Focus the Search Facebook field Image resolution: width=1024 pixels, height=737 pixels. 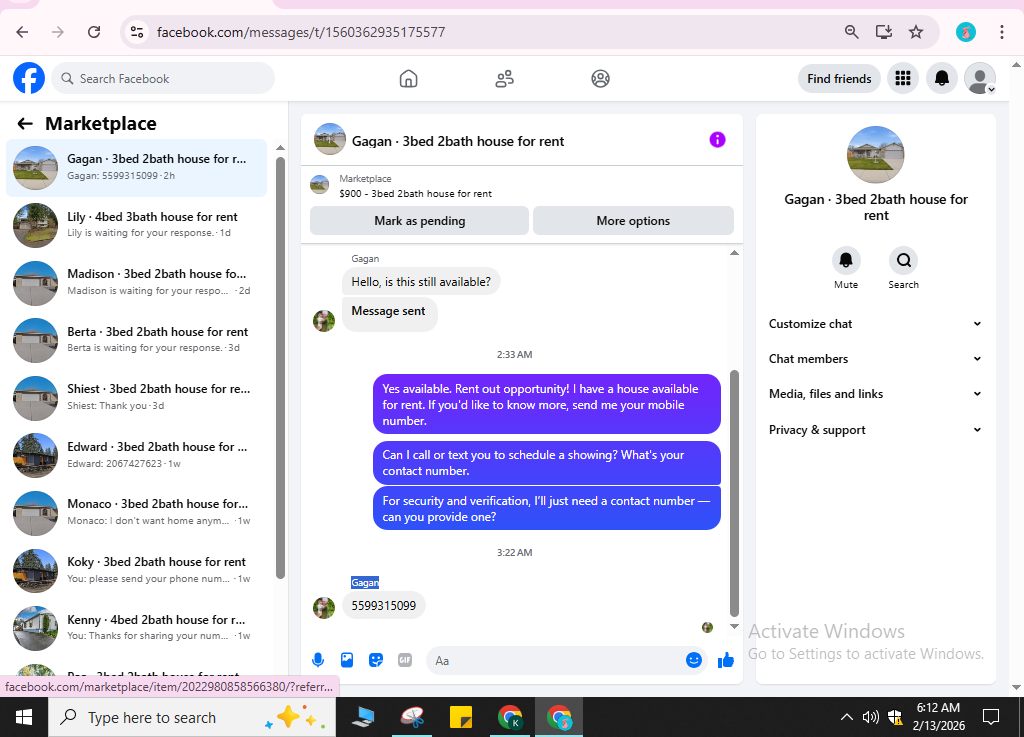pyautogui.click(x=163, y=79)
